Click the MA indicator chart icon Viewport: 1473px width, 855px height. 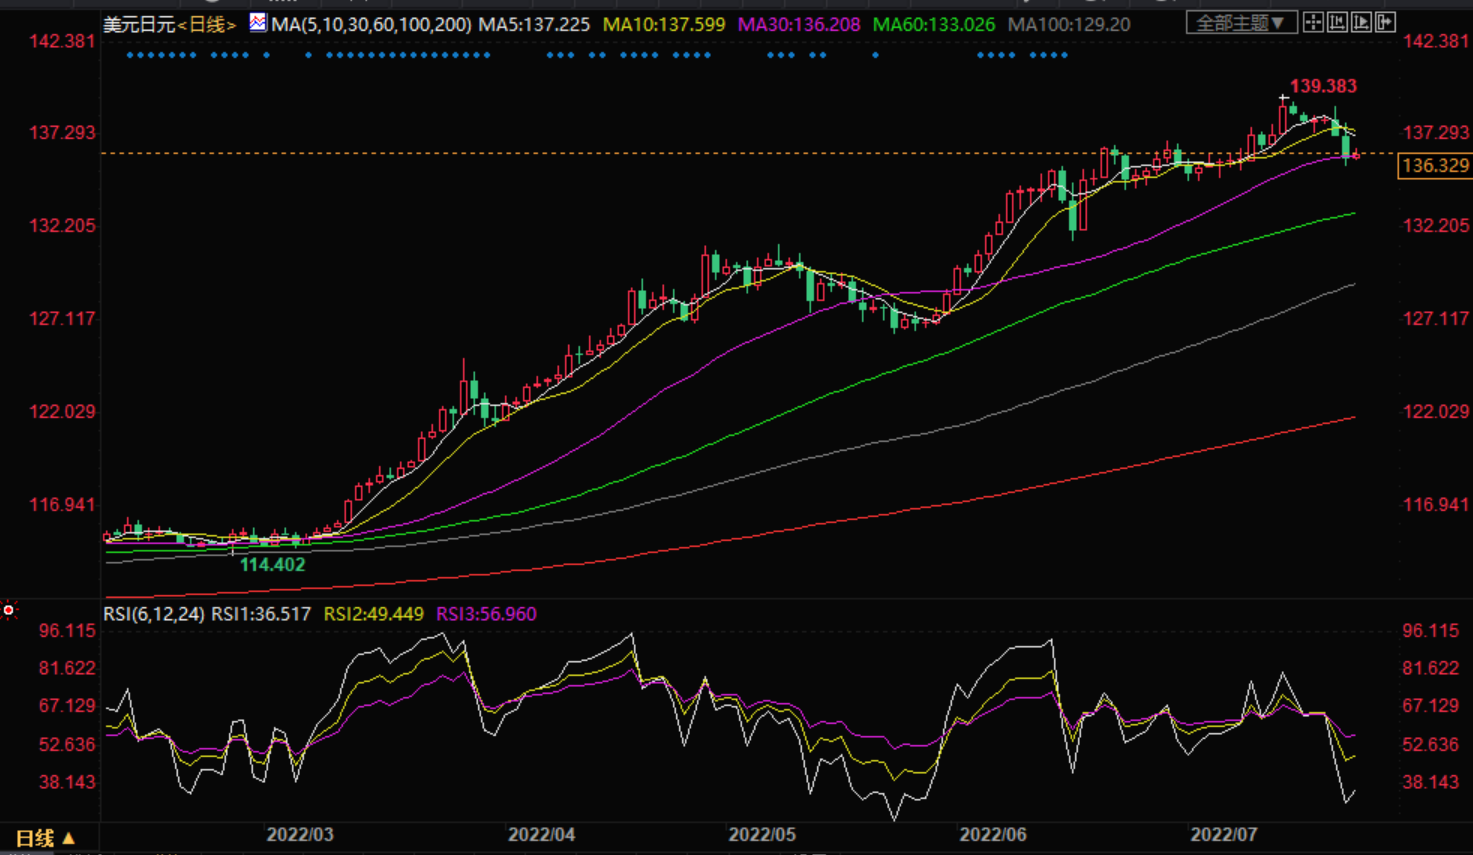pos(258,23)
